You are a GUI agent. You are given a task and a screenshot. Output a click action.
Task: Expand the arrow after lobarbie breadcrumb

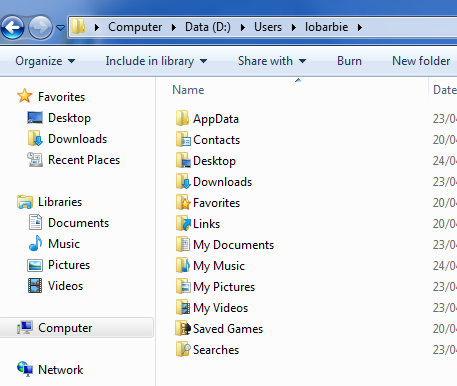click(360, 27)
